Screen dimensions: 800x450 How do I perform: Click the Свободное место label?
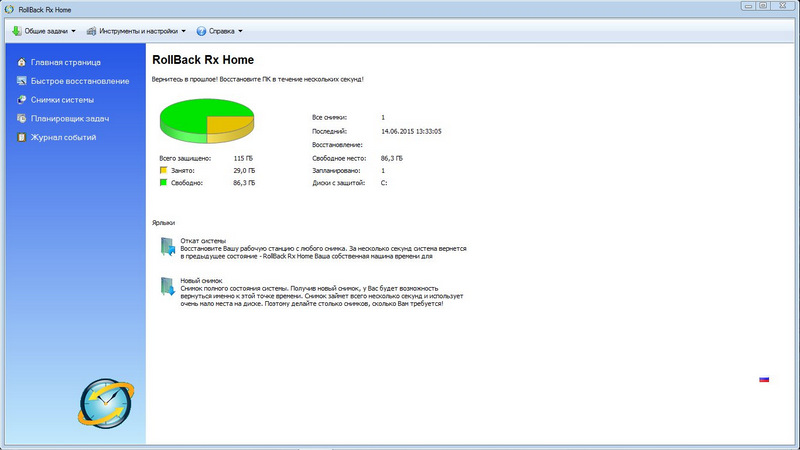click(x=339, y=158)
